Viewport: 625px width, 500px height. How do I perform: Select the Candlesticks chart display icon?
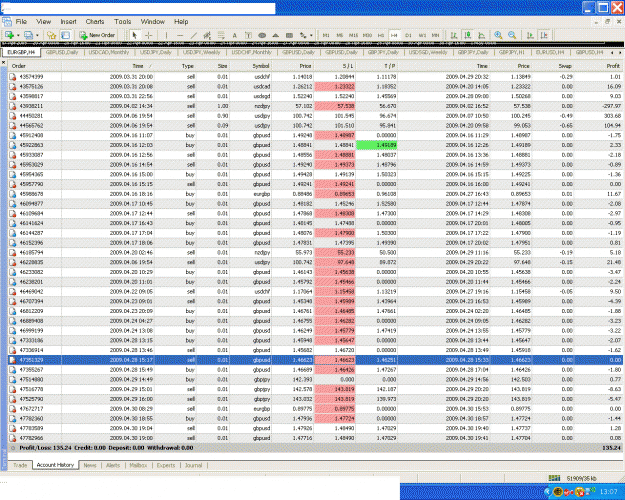coord(468,35)
